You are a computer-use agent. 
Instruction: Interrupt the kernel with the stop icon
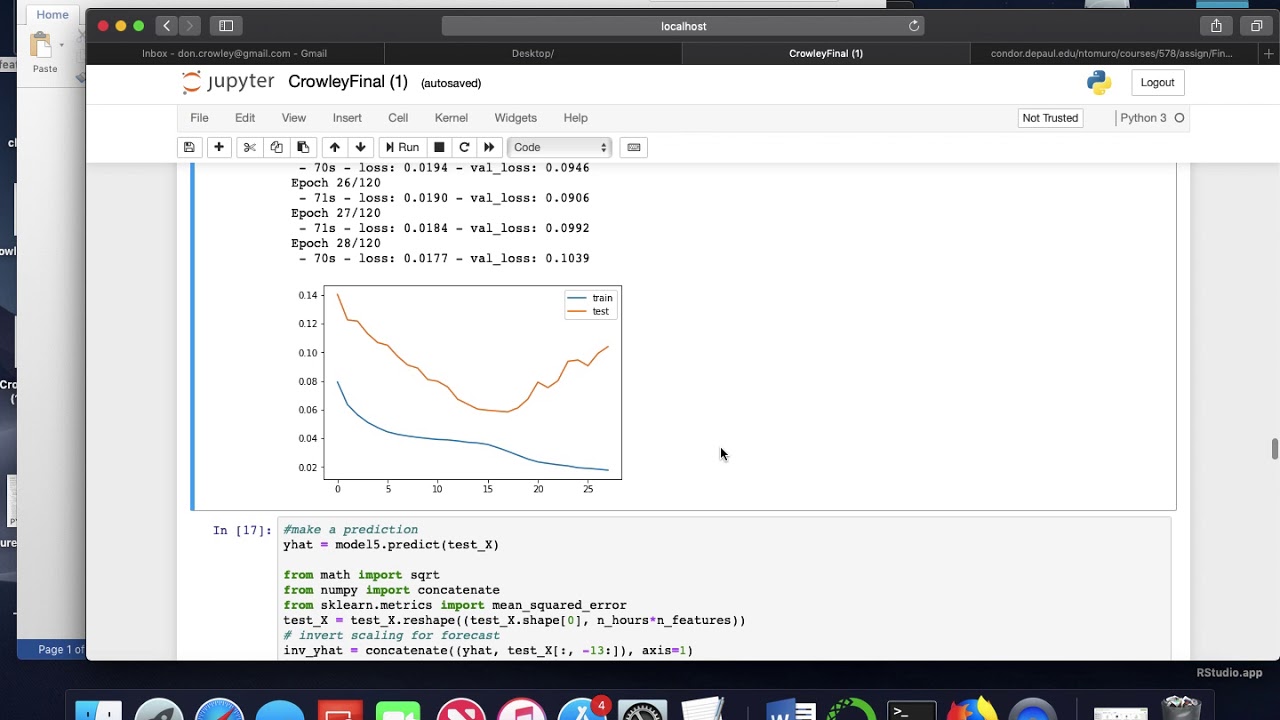(439, 147)
